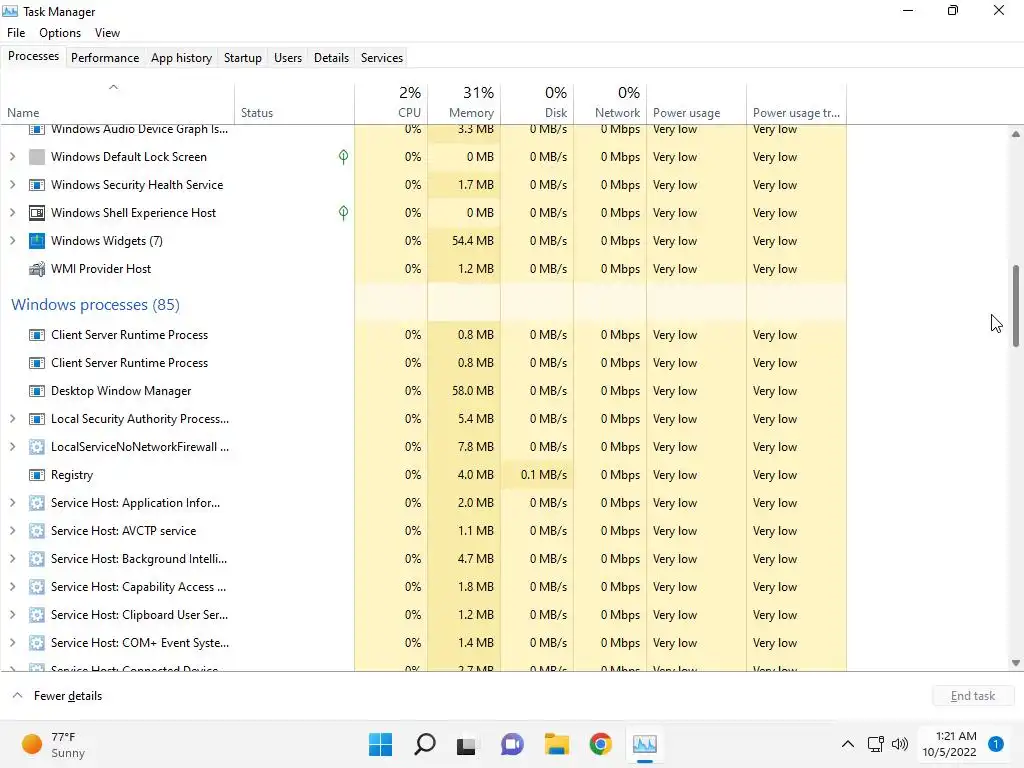Click the Service Host: Clipboard User Service gear icon

click(x=37, y=615)
